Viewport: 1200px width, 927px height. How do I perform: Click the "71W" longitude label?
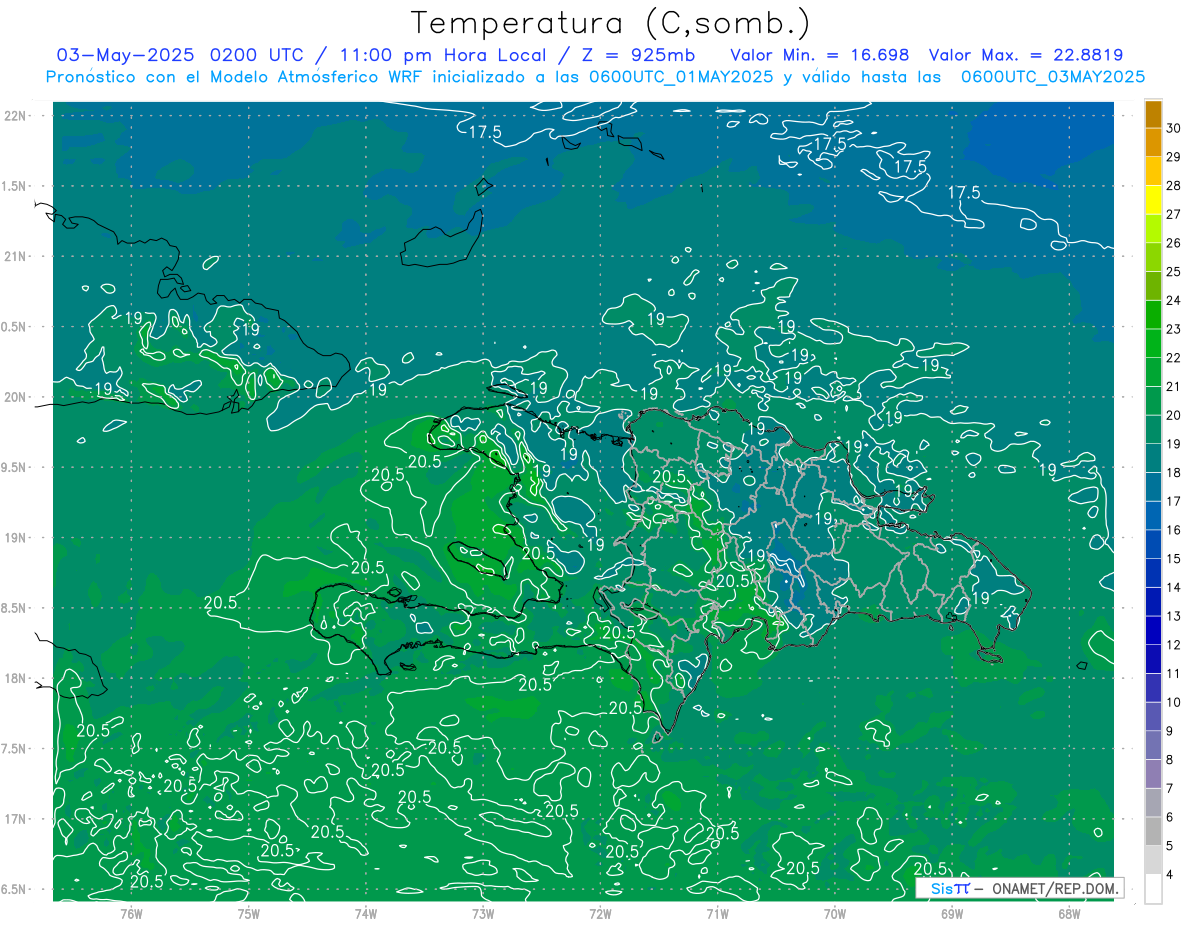717,912
